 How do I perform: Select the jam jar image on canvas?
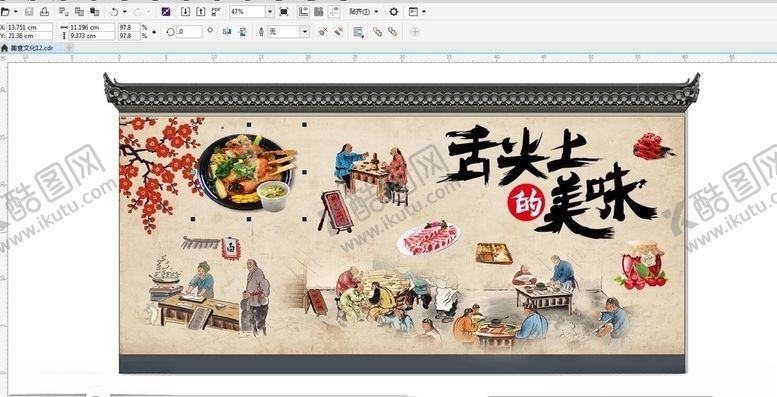click(642, 265)
